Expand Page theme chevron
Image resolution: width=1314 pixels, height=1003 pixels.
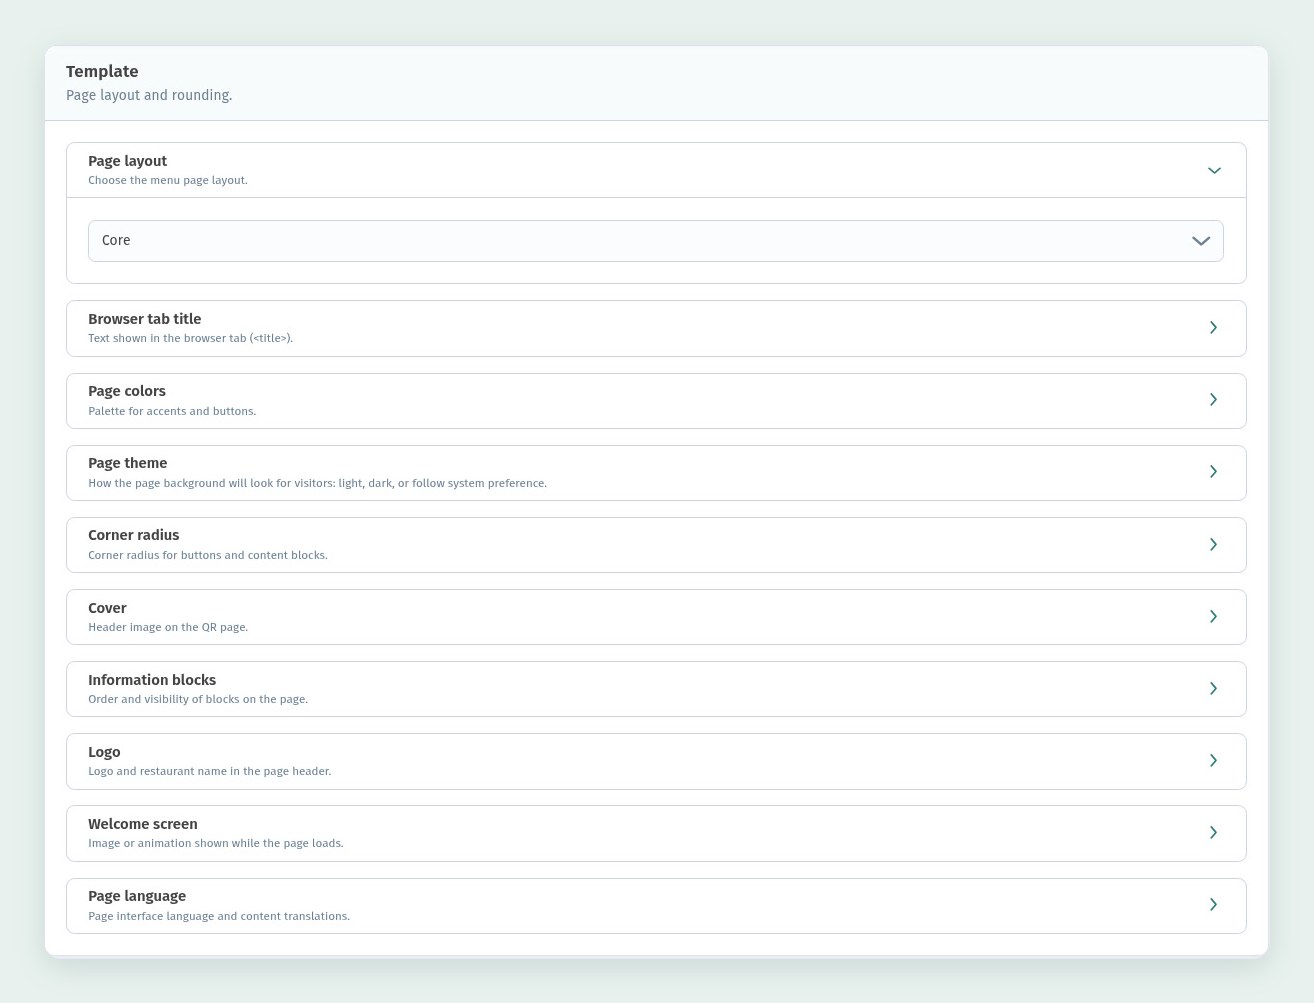tap(1213, 472)
